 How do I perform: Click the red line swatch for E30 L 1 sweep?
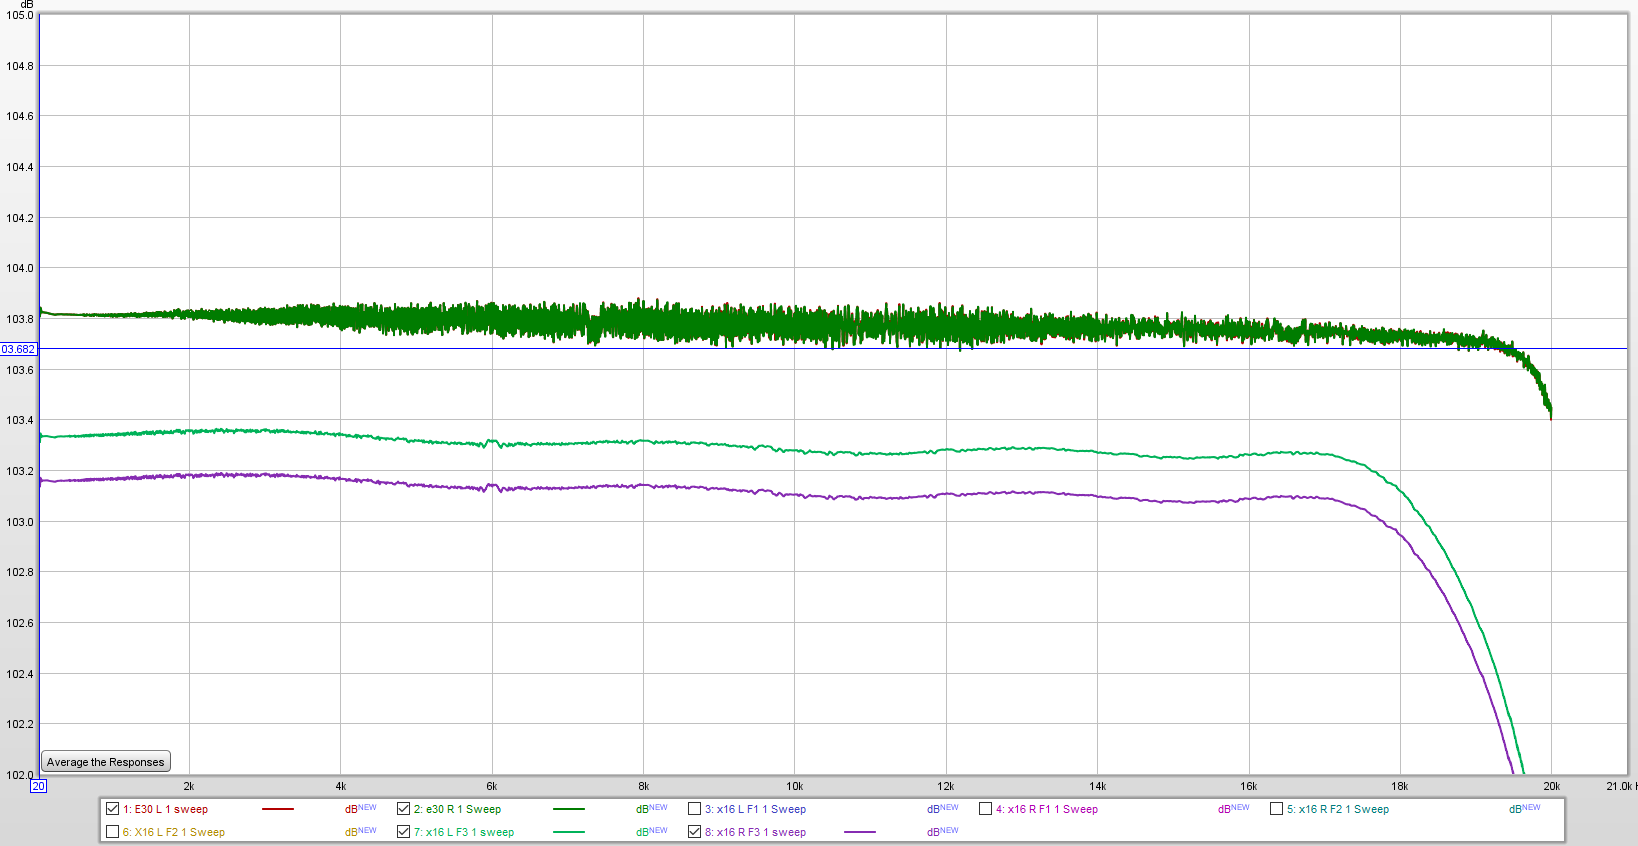pos(277,809)
